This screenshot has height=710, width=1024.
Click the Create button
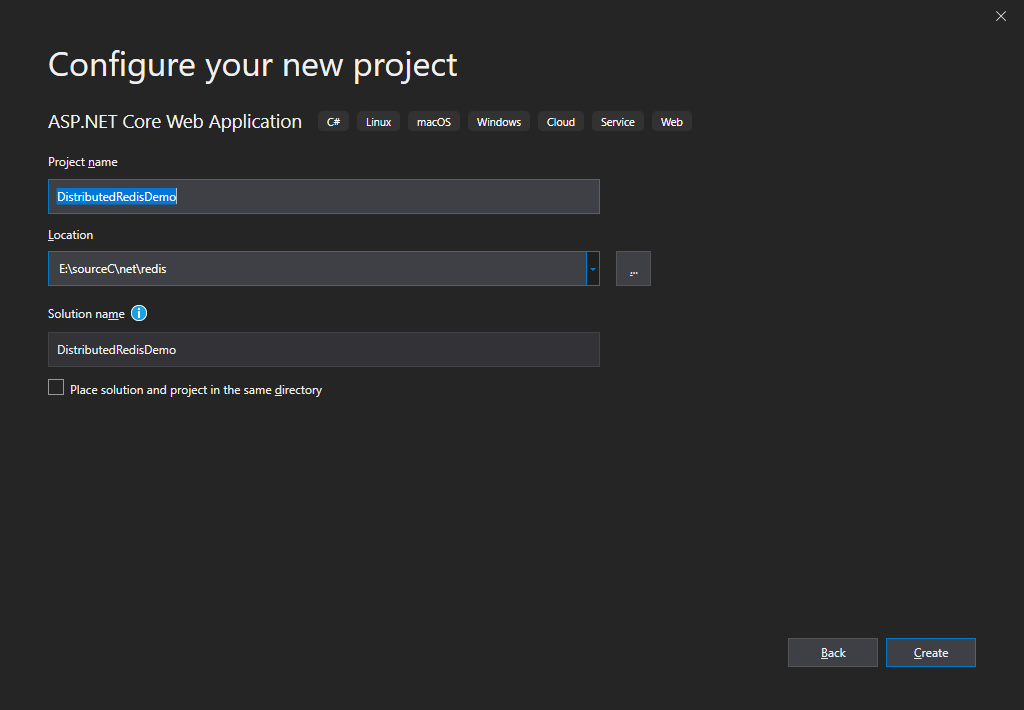pos(931,653)
